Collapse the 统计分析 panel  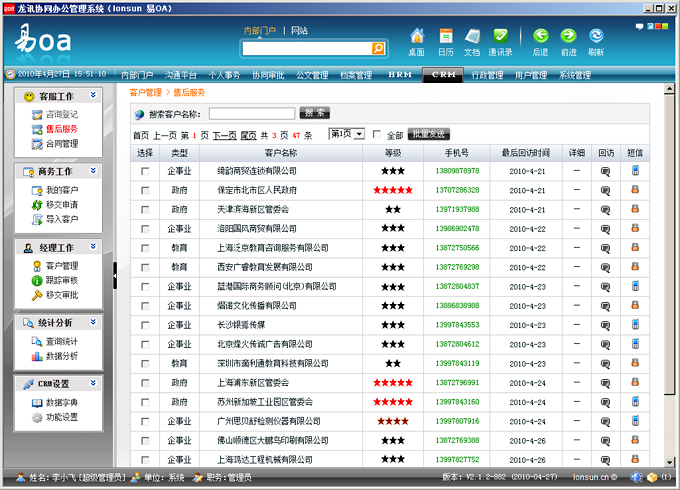click(x=93, y=322)
